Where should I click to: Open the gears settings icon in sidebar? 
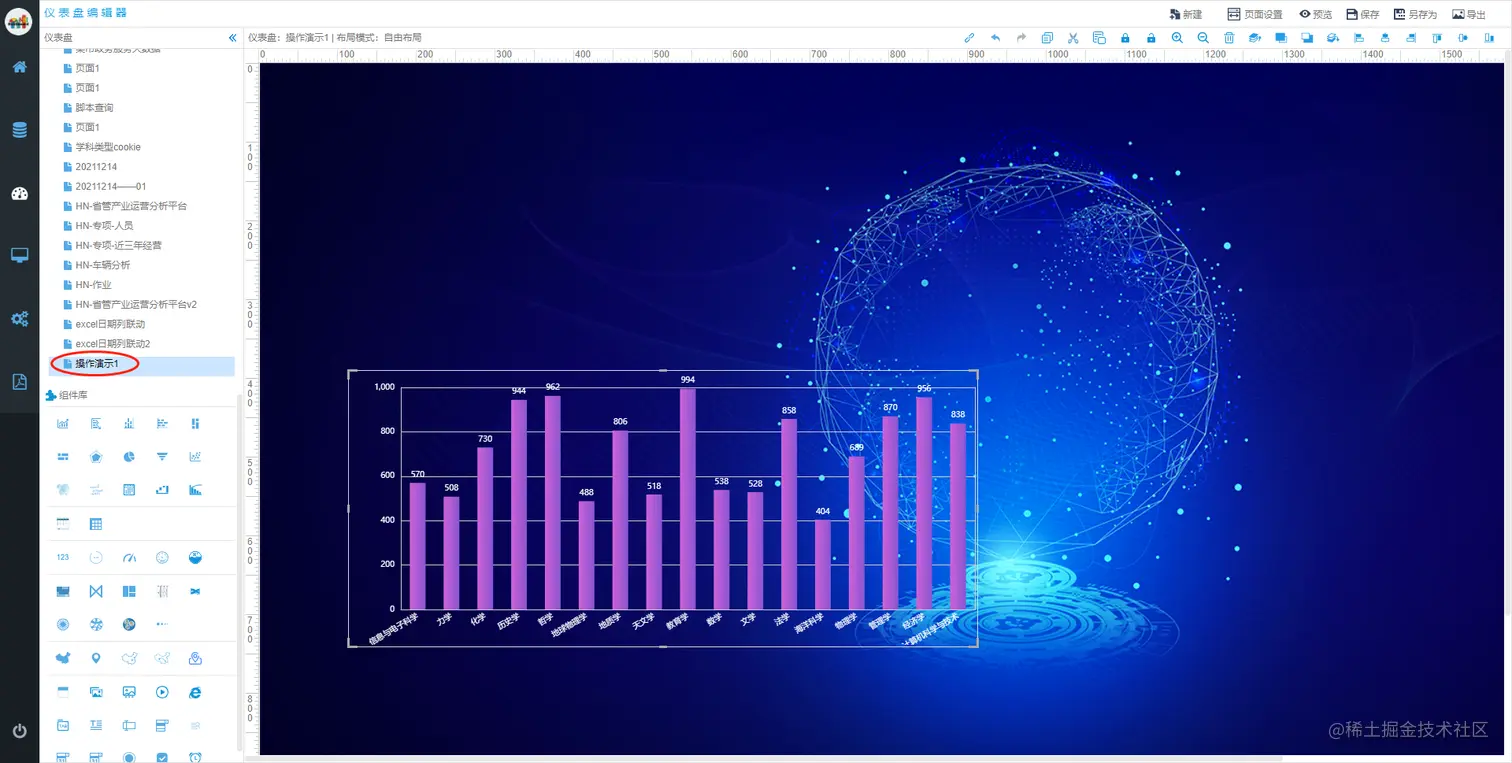pyautogui.click(x=19, y=319)
